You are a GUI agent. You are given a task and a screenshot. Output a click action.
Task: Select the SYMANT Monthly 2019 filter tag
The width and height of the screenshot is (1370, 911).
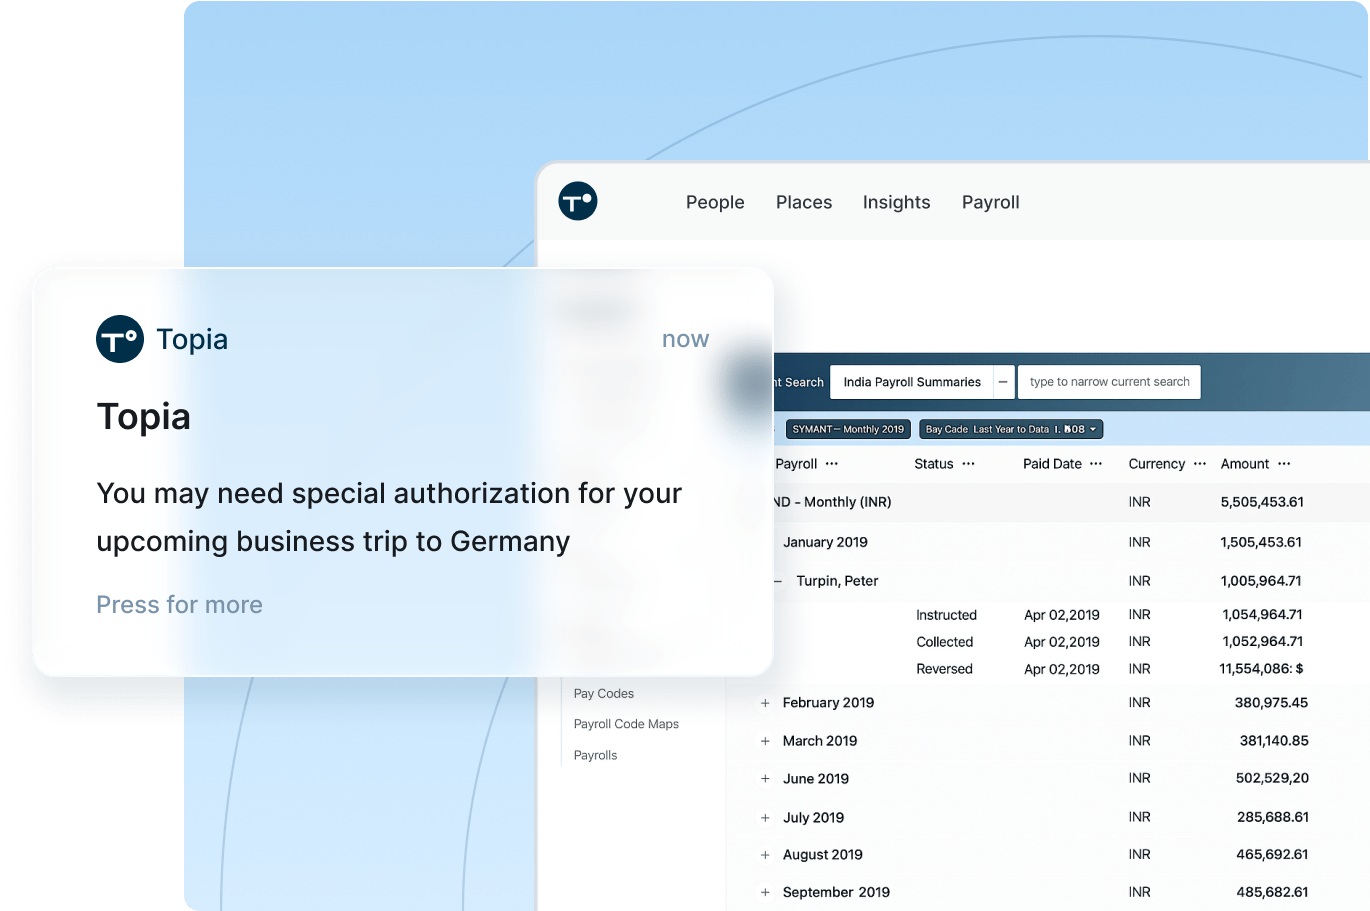(x=848, y=429)
